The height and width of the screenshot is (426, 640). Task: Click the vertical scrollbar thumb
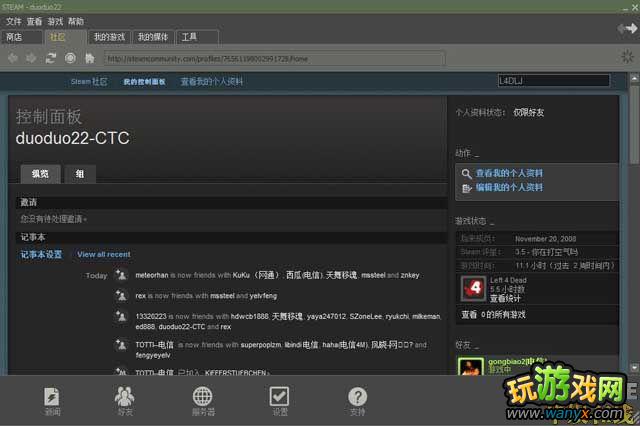click(634, 124)
